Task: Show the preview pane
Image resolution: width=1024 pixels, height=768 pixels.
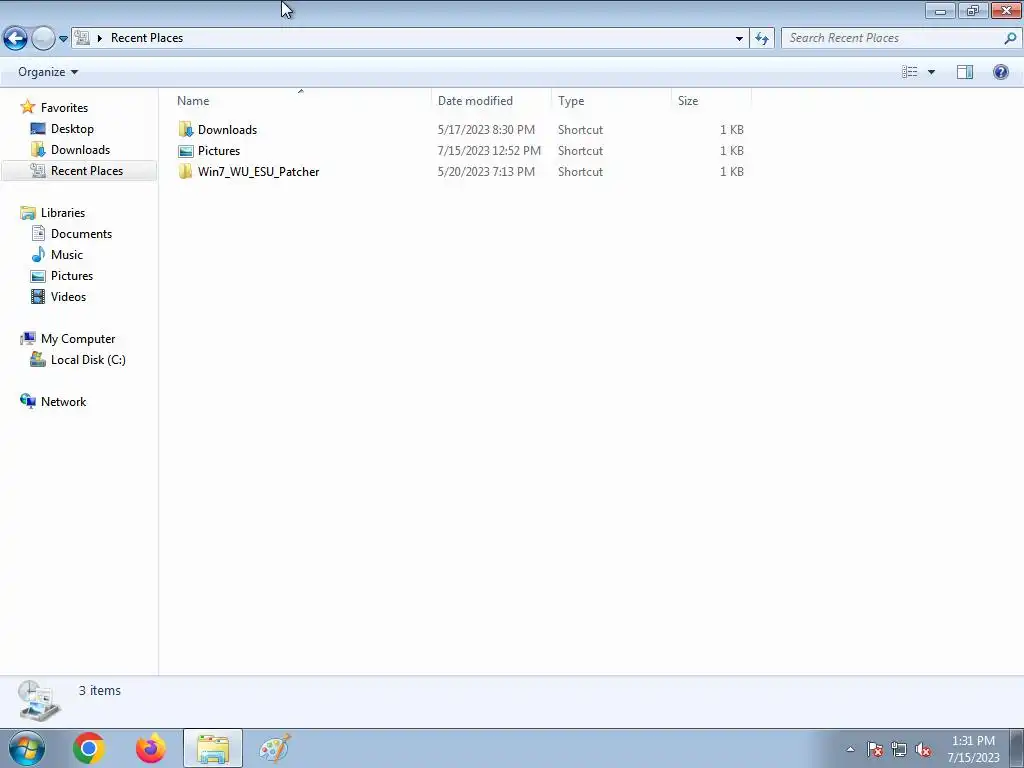Action: [965, 72]
